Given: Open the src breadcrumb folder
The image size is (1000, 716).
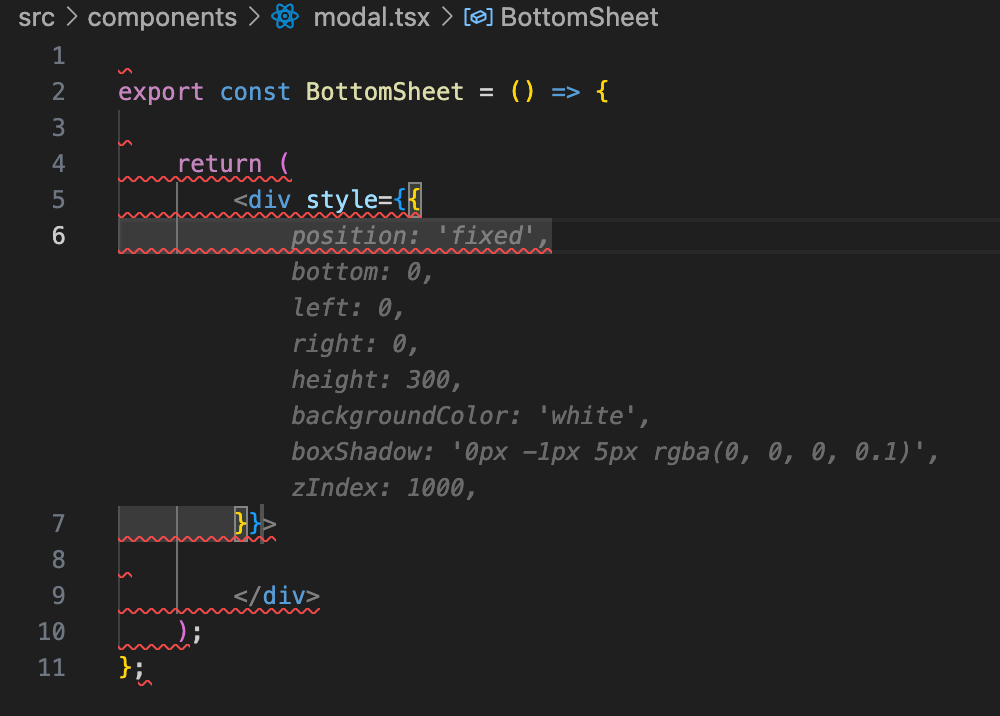Looking at the screenshot, I should (36, 17).
